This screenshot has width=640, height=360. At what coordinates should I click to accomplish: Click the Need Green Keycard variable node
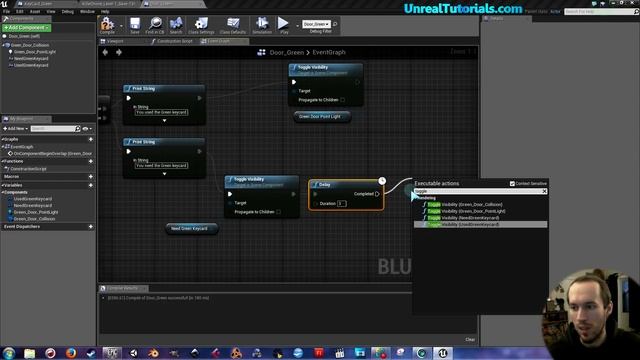192,229
